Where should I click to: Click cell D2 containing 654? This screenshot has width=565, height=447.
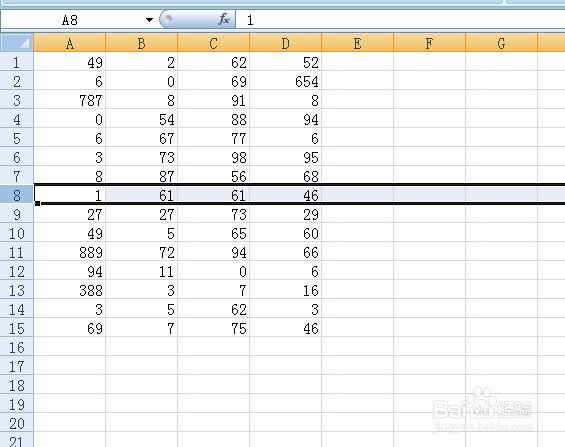tap(285, 81)
